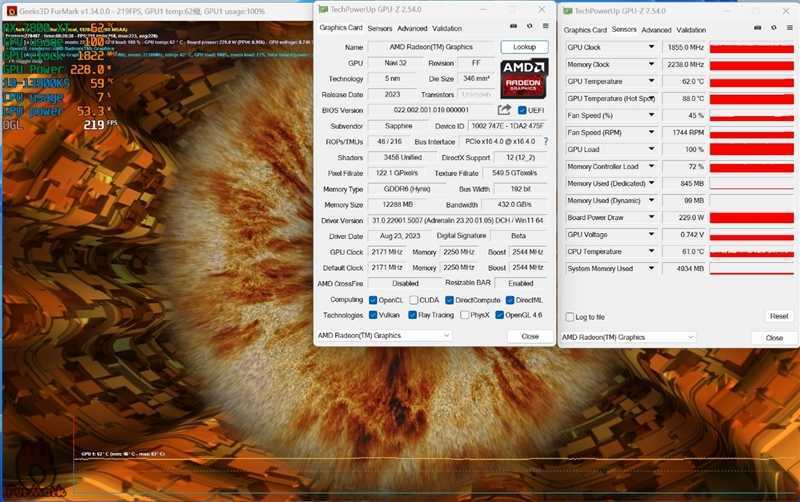The width and height of the screenshot is (800, 502).
Task: Click the Board Power Draw red sensor graph
Action: click(x=752, y=218)
